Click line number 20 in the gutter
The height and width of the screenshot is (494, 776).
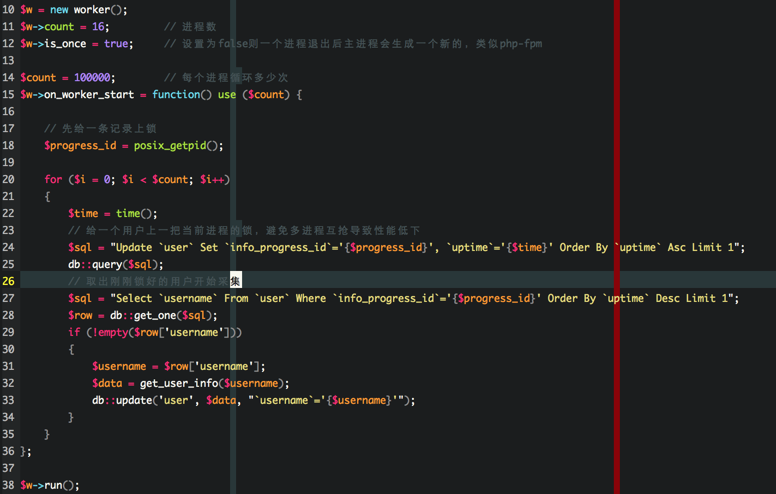point(8,179)
